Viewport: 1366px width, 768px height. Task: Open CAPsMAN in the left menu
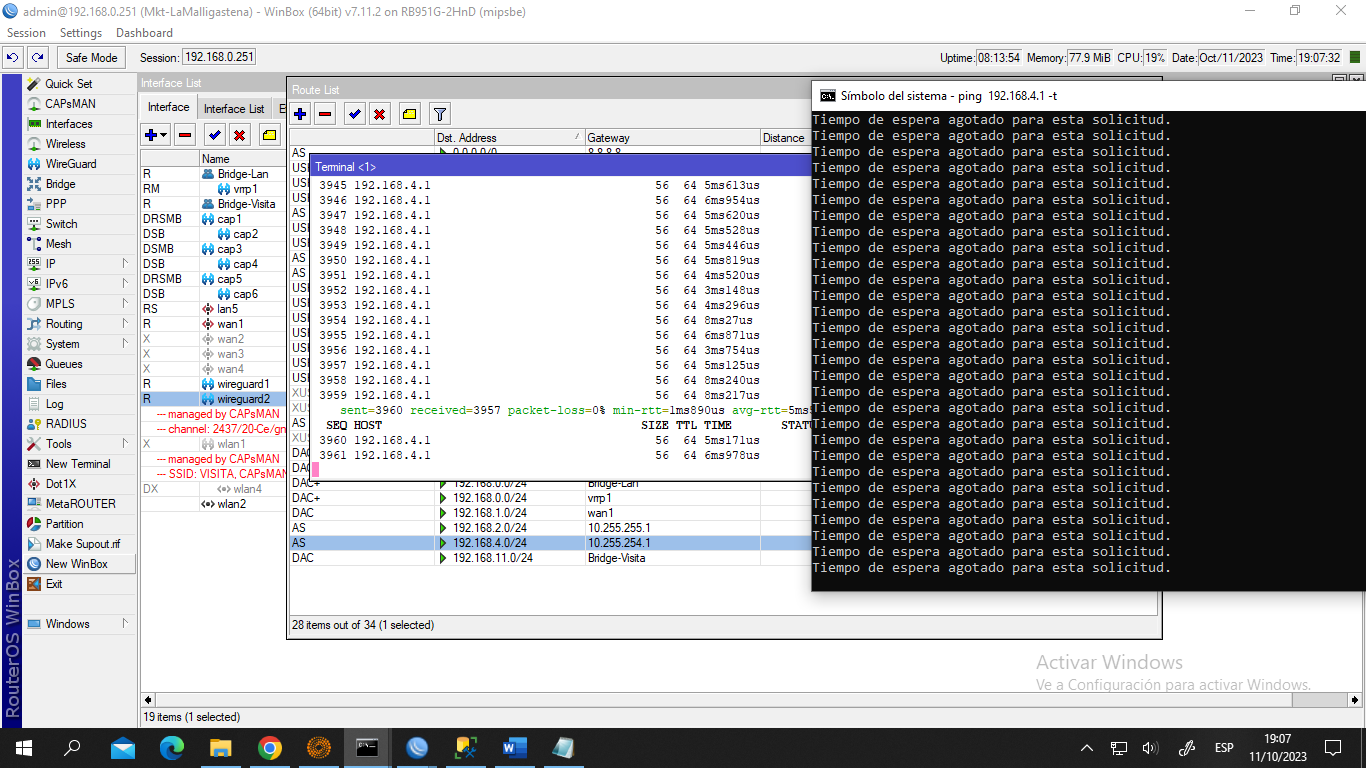coord(70,104)
